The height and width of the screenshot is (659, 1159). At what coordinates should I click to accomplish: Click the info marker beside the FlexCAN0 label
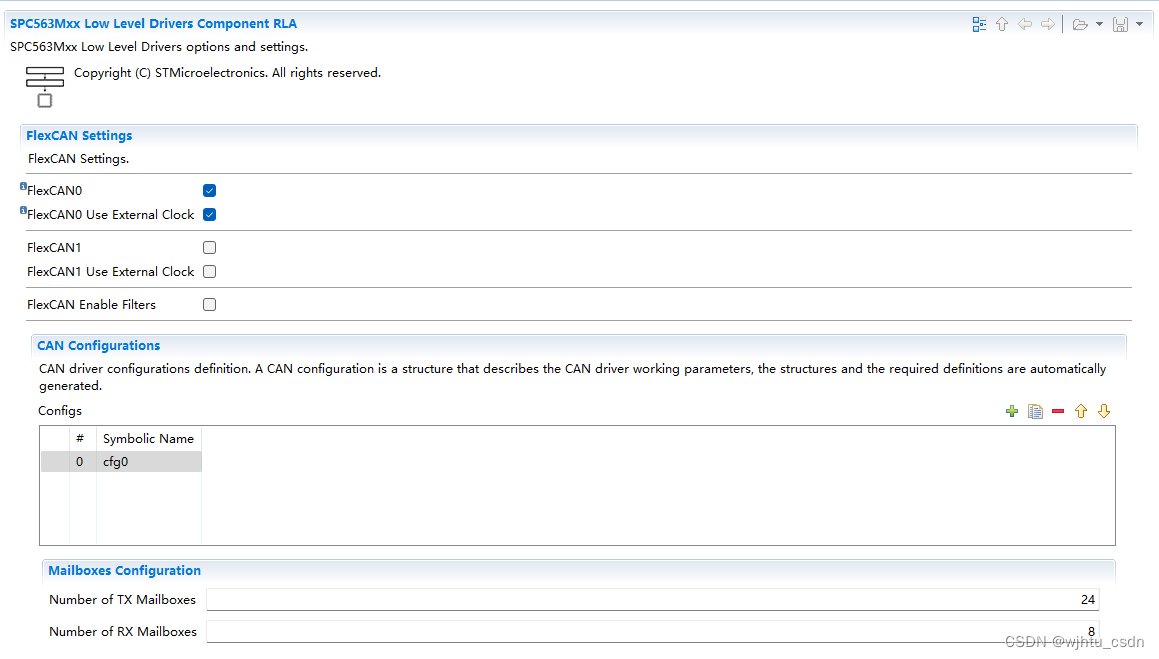[23, 186]
